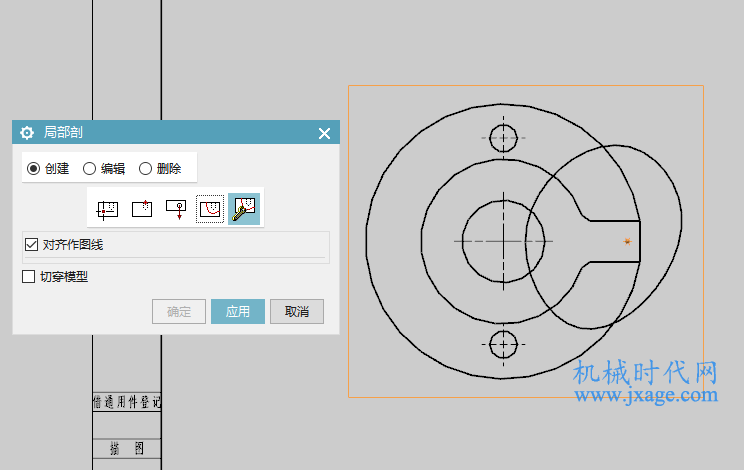The height and width of the screenshot is (470, 744).
Task: Click the 描图 title block cell
Action: [x=127, y=448]
